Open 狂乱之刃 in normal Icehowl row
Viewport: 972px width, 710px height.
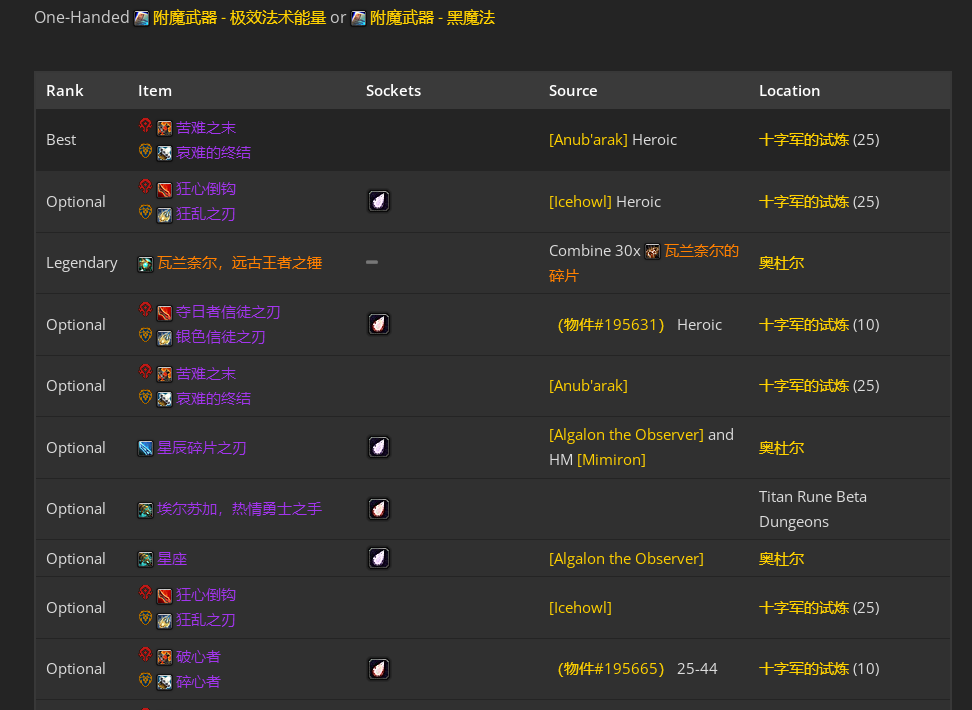click(206, 620)
